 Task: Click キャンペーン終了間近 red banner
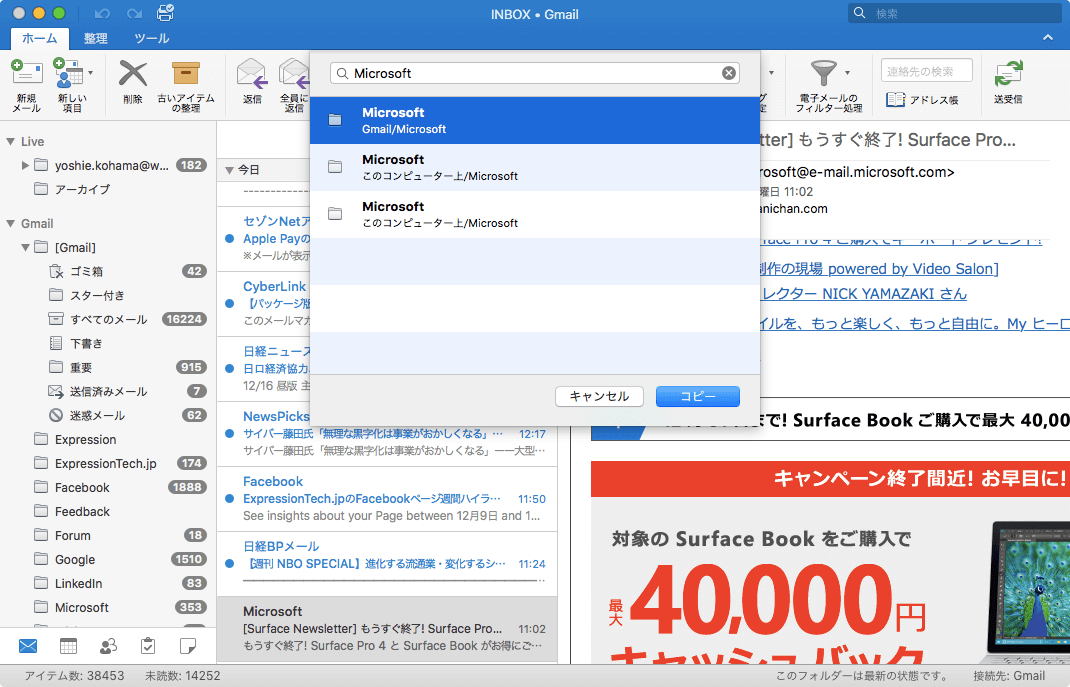click(x=830, y=478)
